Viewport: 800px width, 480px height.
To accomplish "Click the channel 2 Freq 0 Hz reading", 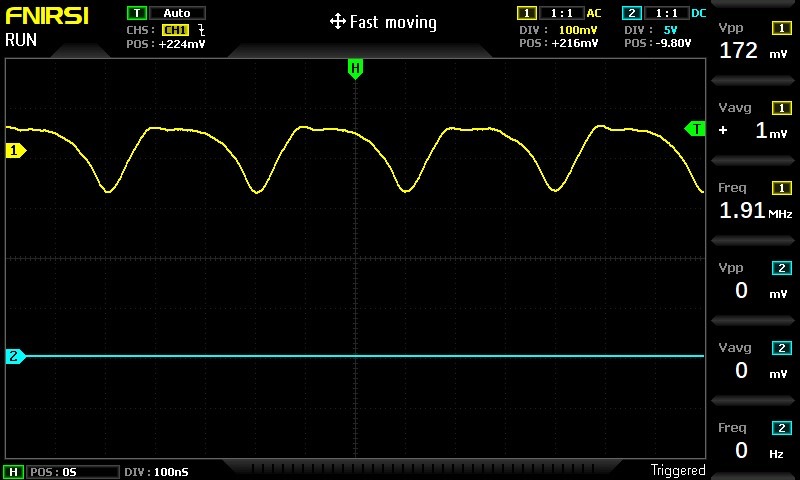I will point(759,451).
